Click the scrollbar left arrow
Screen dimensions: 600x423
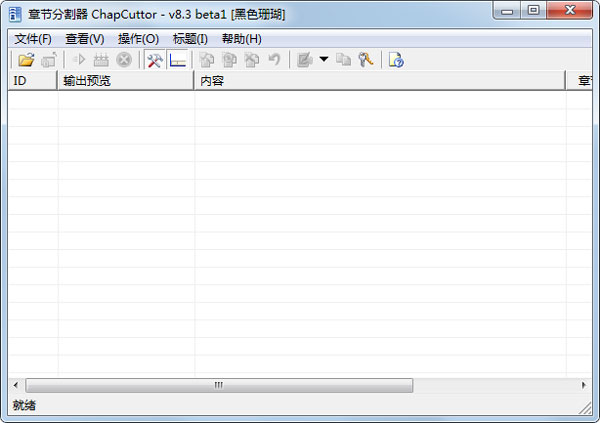(16, 385)
